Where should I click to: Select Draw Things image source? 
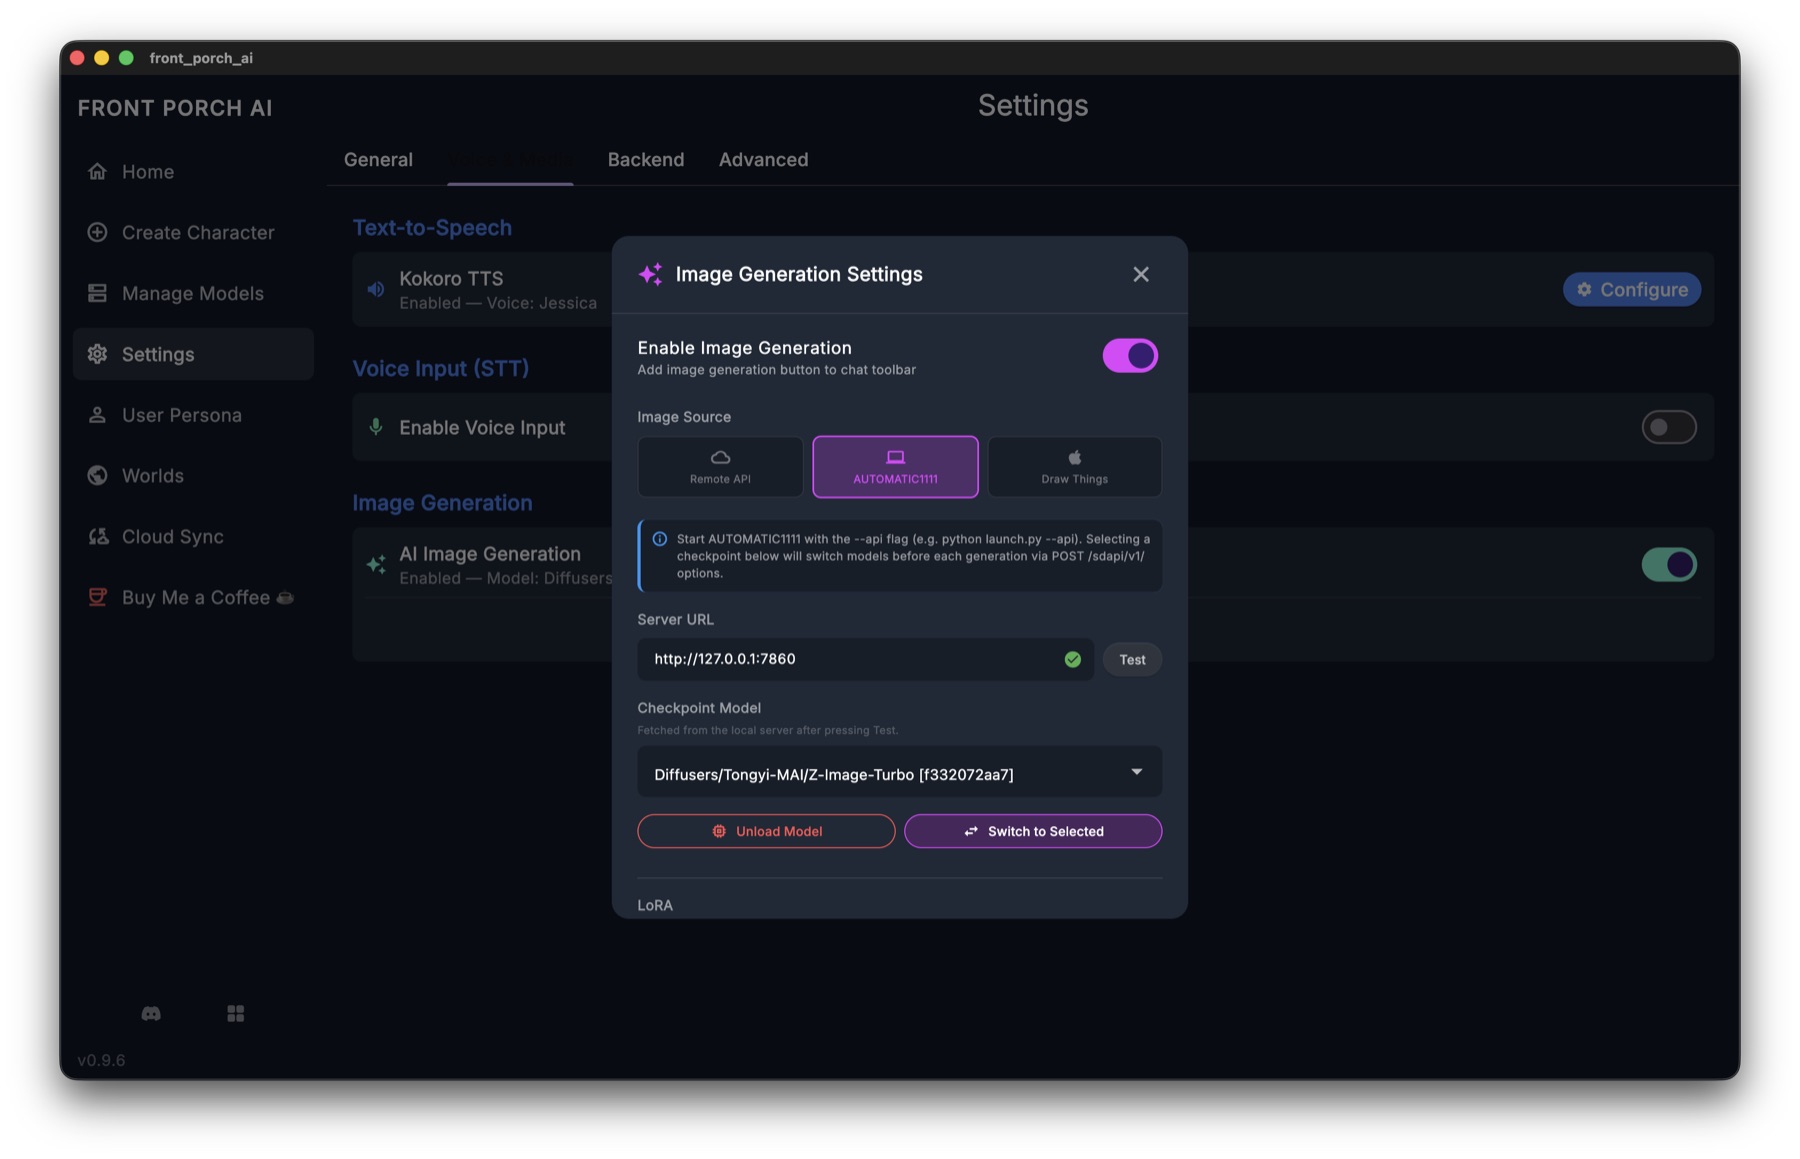pyautogui.click(x=1074, y=467)
